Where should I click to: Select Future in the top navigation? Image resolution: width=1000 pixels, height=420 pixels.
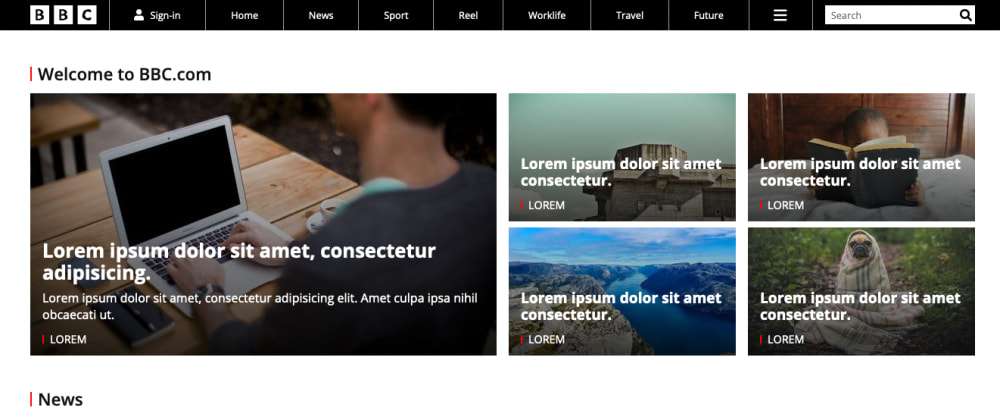tap(709, 15)
